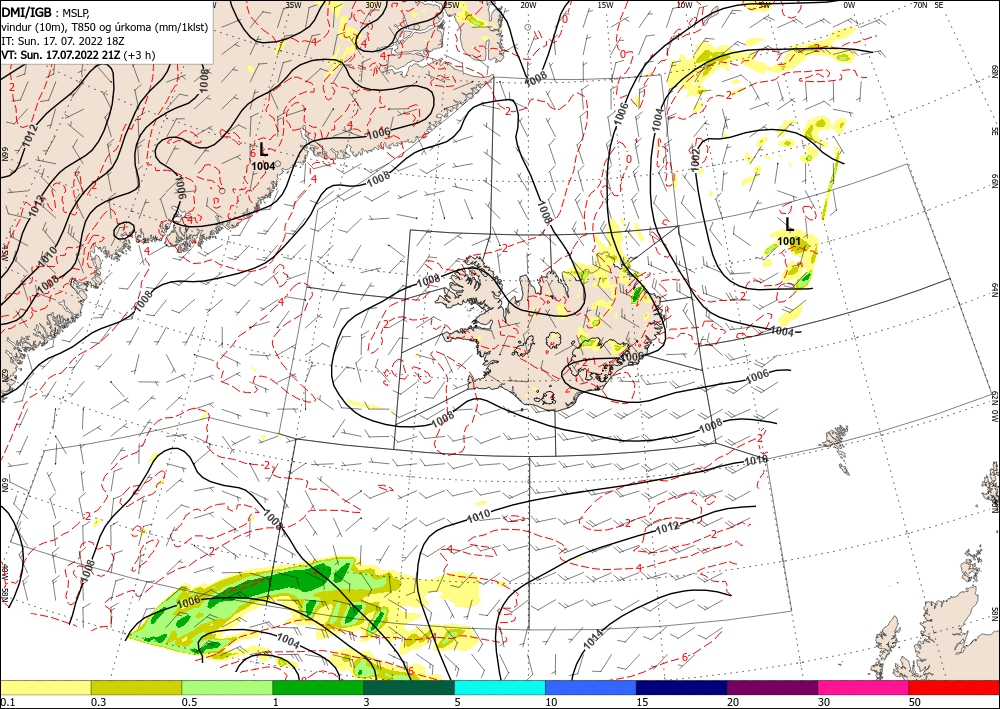Click the olive 0.3–0.5 legend swatch
This screenshot has width=1000, height=709.
136,687
